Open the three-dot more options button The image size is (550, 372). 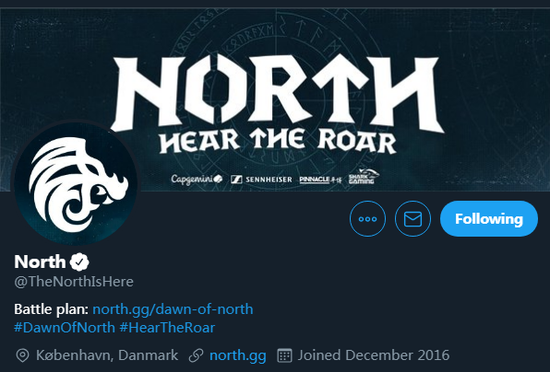pyautogui.click(x=368, y=219)
